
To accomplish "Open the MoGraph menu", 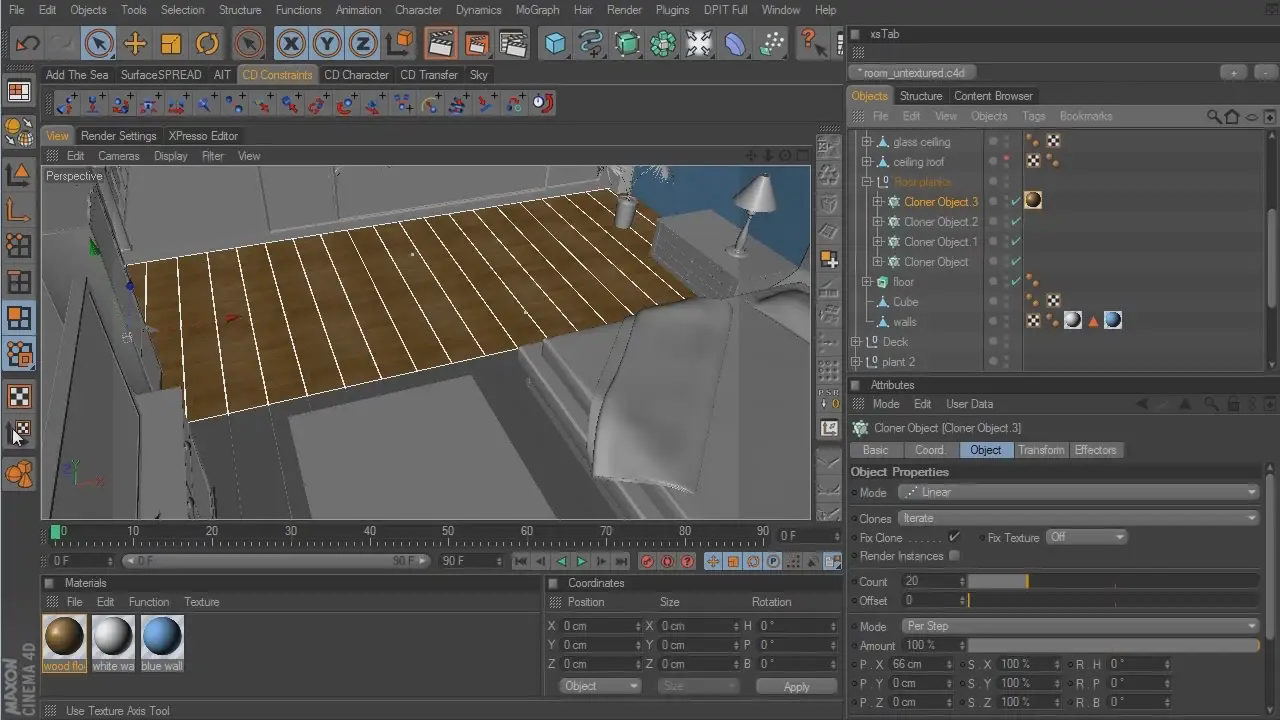I will tap(537, 10).
